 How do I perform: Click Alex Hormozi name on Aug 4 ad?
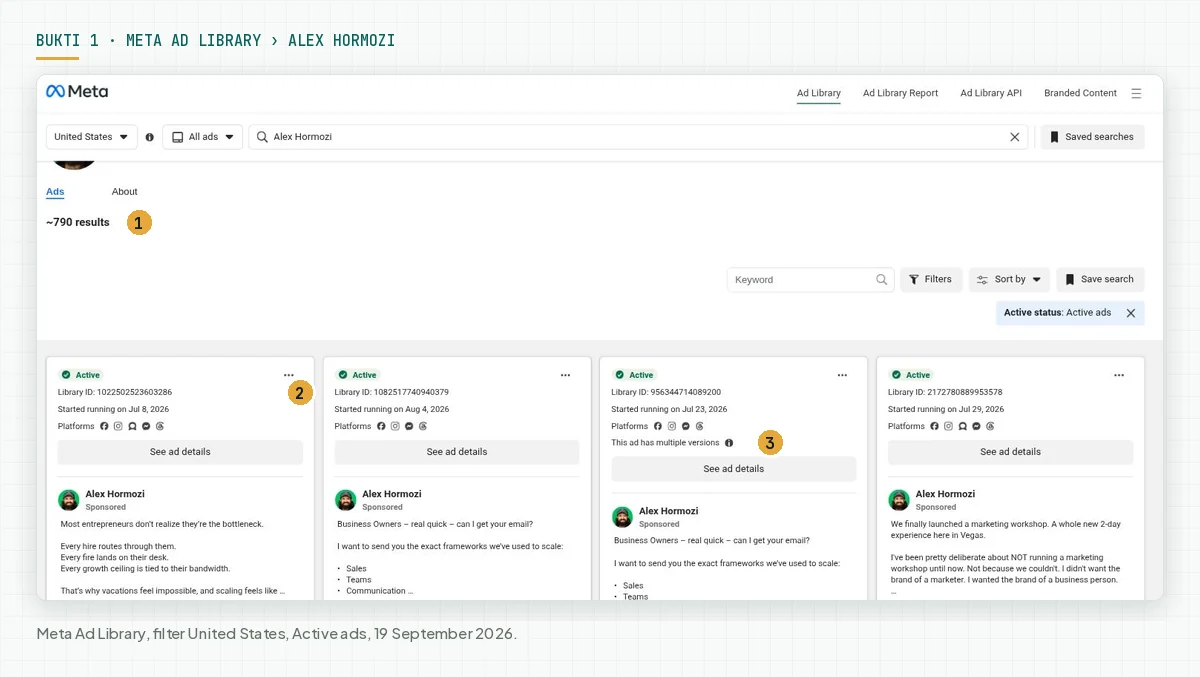pos(392,494)
